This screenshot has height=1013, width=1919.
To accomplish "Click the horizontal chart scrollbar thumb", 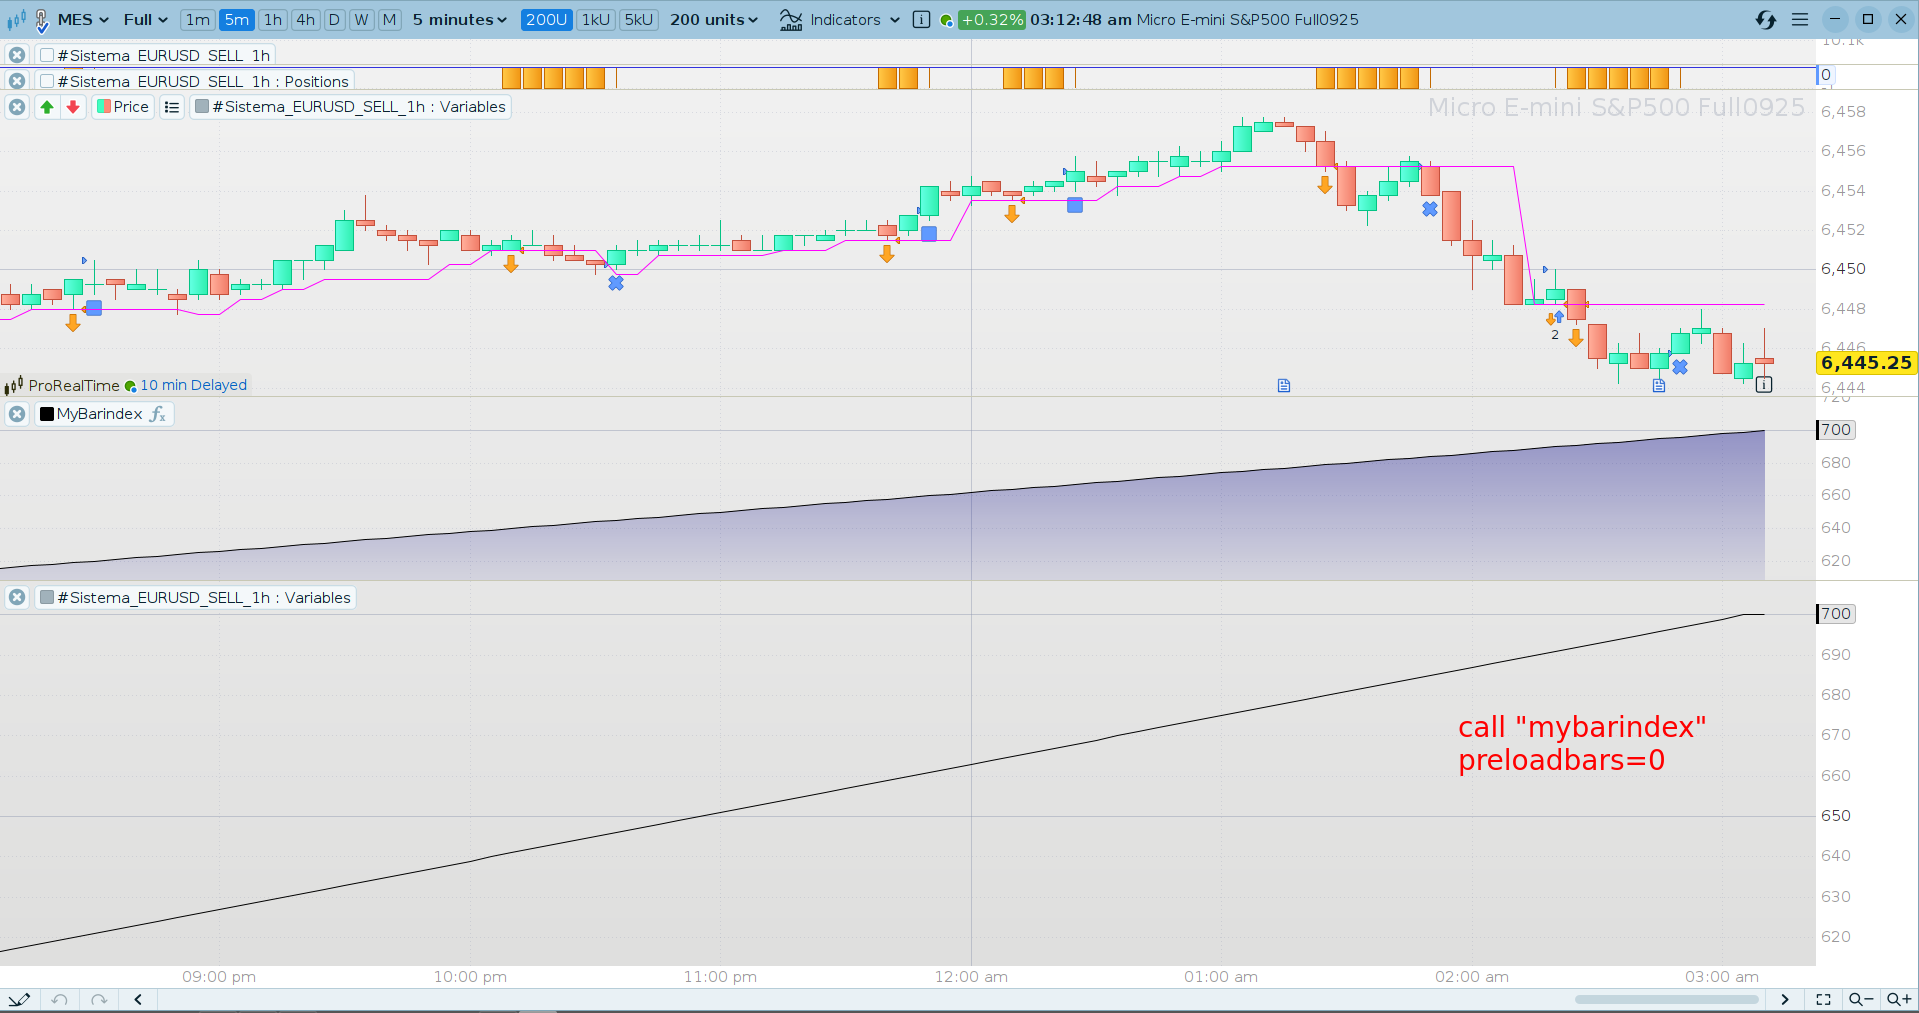I will click(1666, 999).
